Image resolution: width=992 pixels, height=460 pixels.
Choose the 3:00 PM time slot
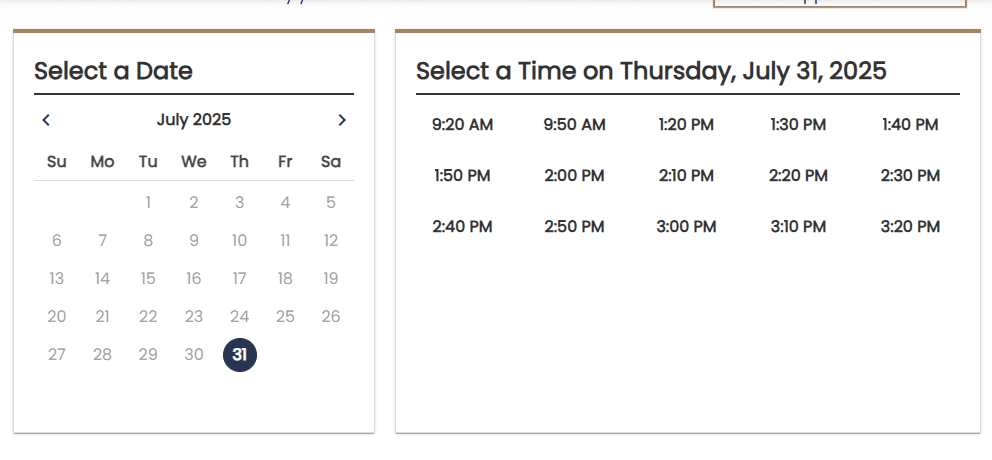[686, 227]
